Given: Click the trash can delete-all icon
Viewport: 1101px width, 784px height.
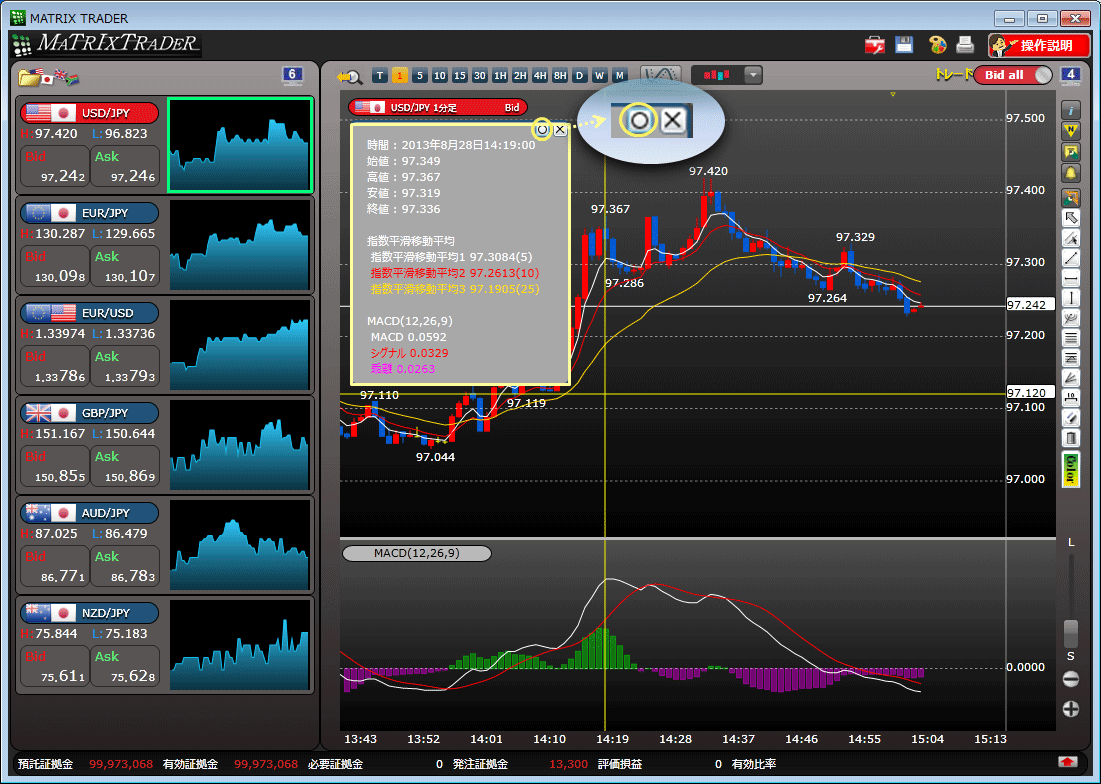Looking at the screenshot, I should tap(1071, 439).
